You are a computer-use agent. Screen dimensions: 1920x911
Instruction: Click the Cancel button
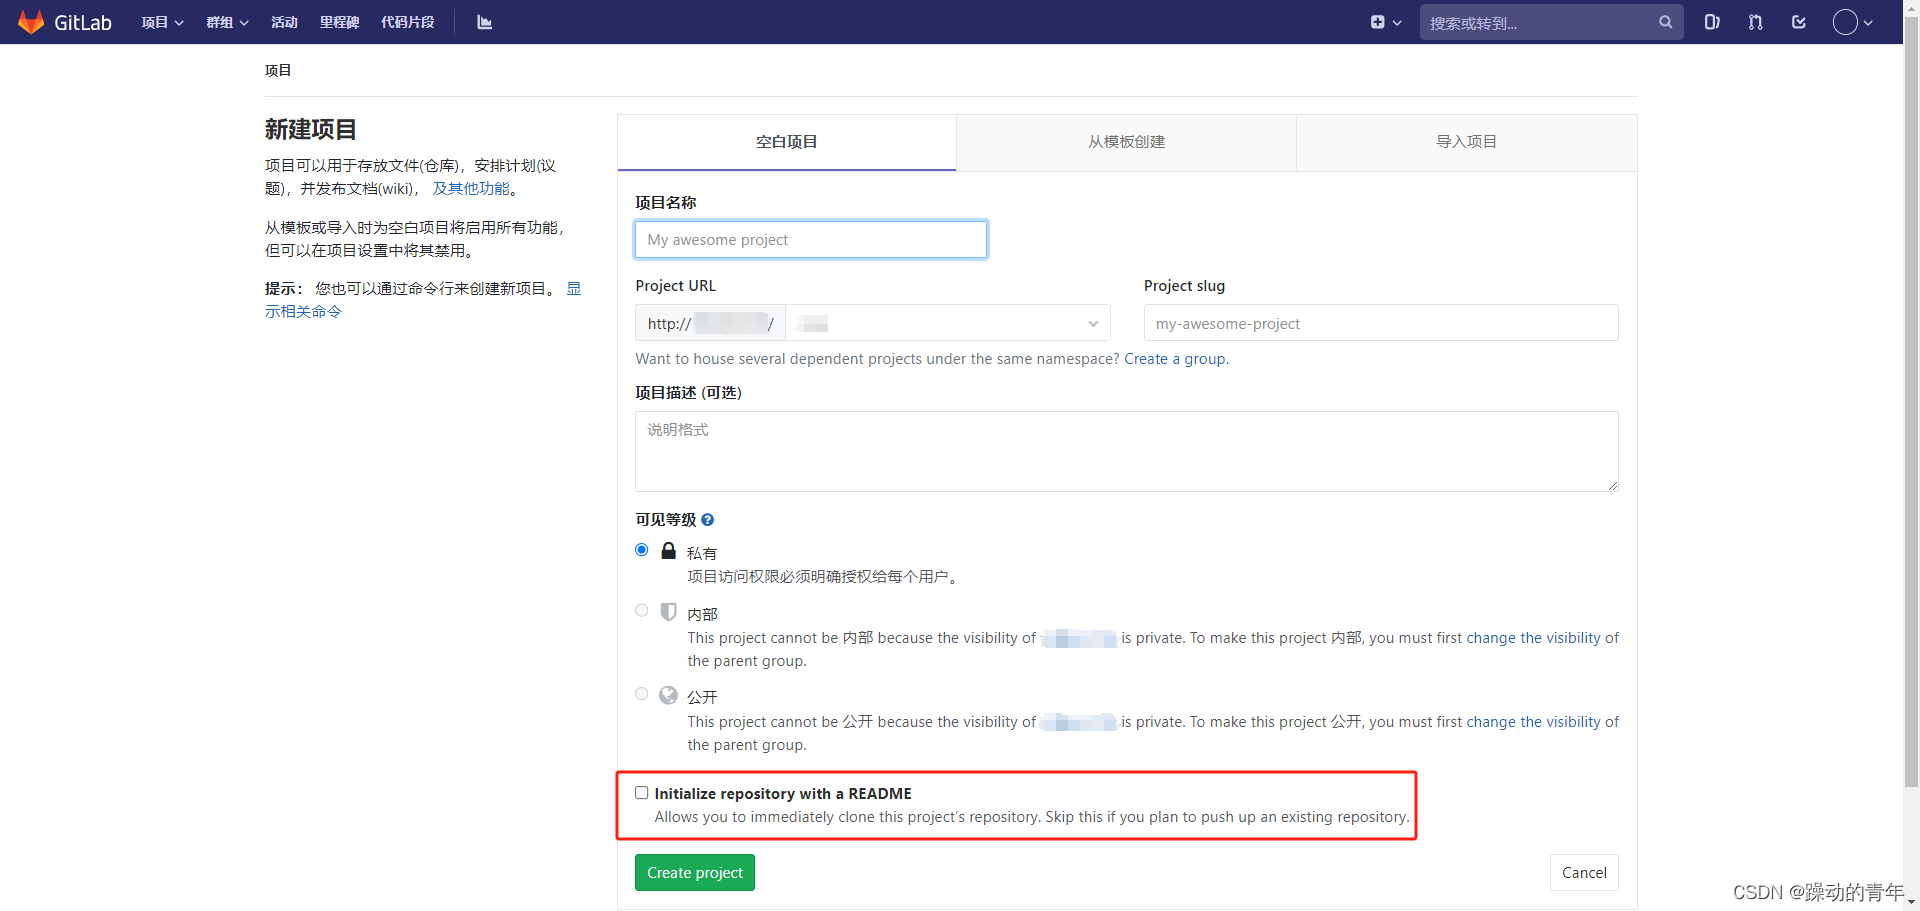[x=1584, y=873]
